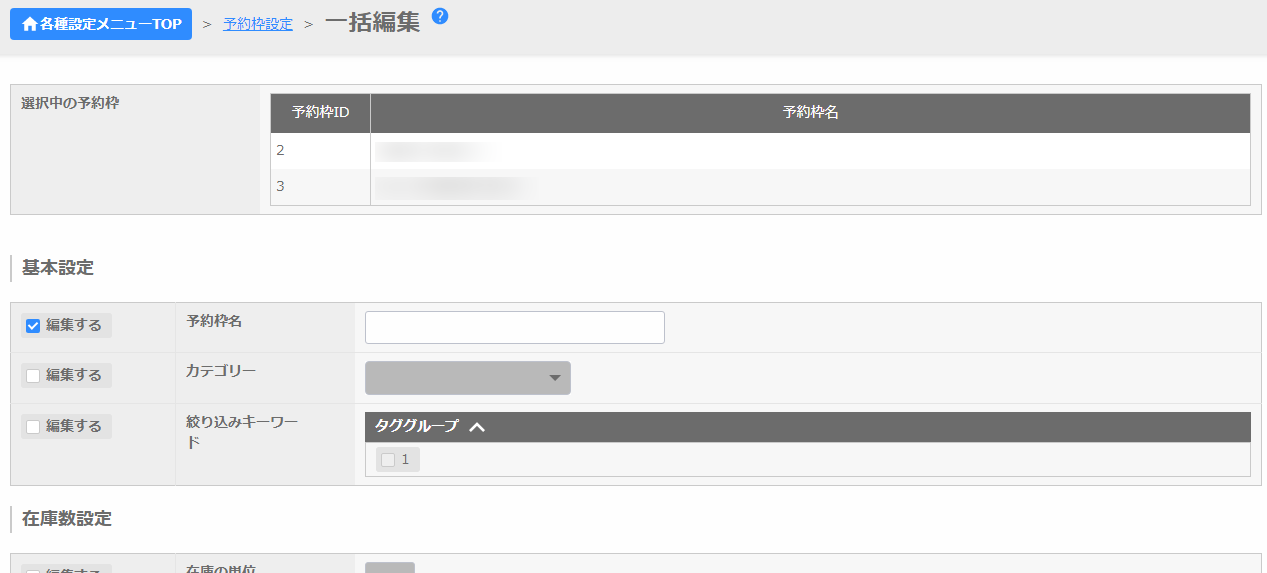This screenshot has width=1267, height=573.
Task: Open the blue question mark help icon
Action: click(440, 16)
